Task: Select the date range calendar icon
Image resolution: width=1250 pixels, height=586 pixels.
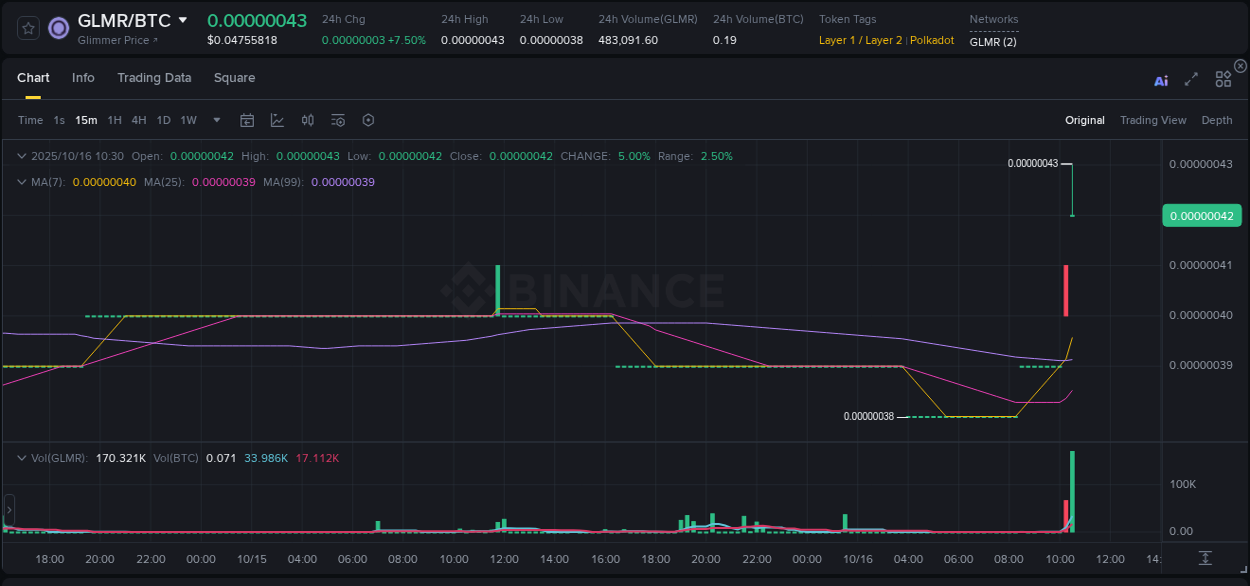Action: (x=247, y=120)
